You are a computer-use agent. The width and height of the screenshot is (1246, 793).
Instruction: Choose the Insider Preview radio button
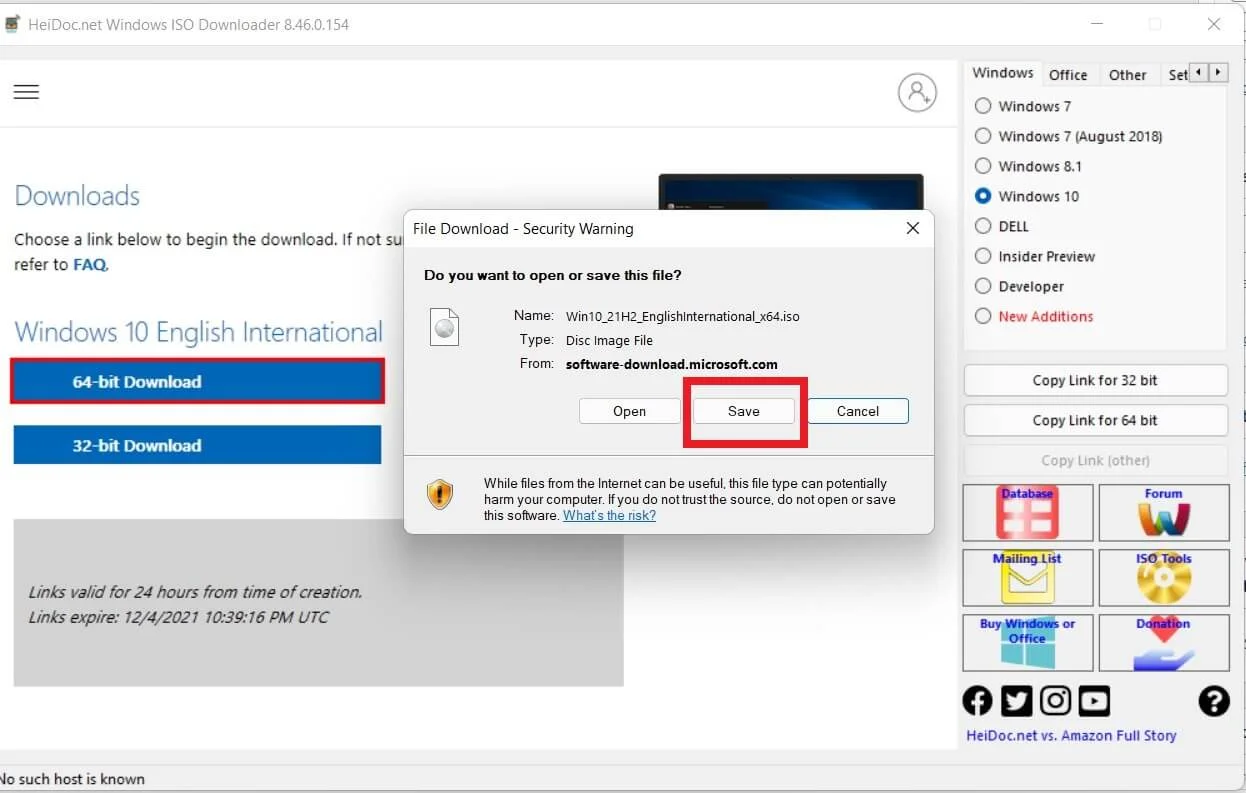(983, 256)
